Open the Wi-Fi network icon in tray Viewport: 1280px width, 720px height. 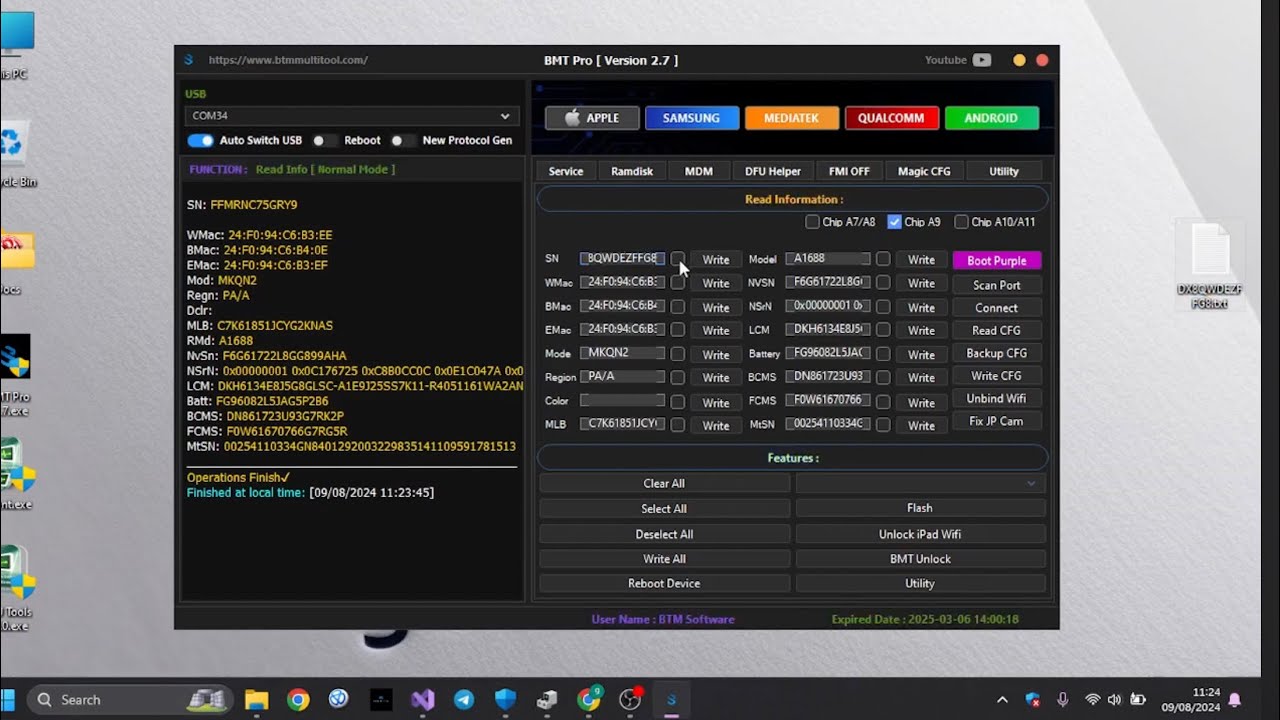point(1092,699)
